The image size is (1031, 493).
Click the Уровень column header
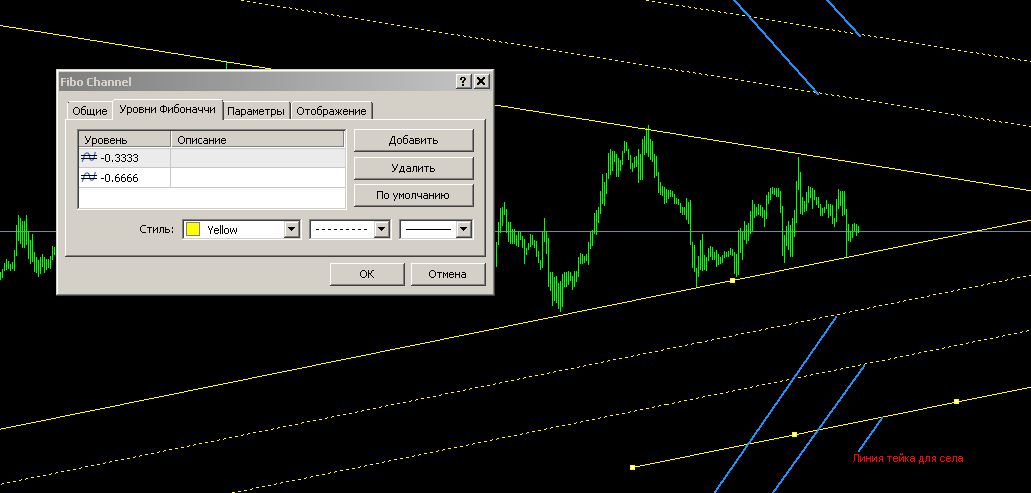tap(124, 140)
